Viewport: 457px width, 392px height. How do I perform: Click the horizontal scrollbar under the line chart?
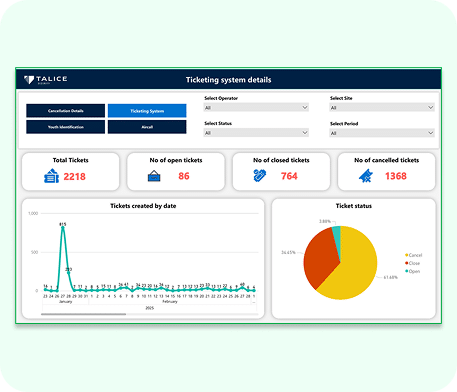pos(84,314)
